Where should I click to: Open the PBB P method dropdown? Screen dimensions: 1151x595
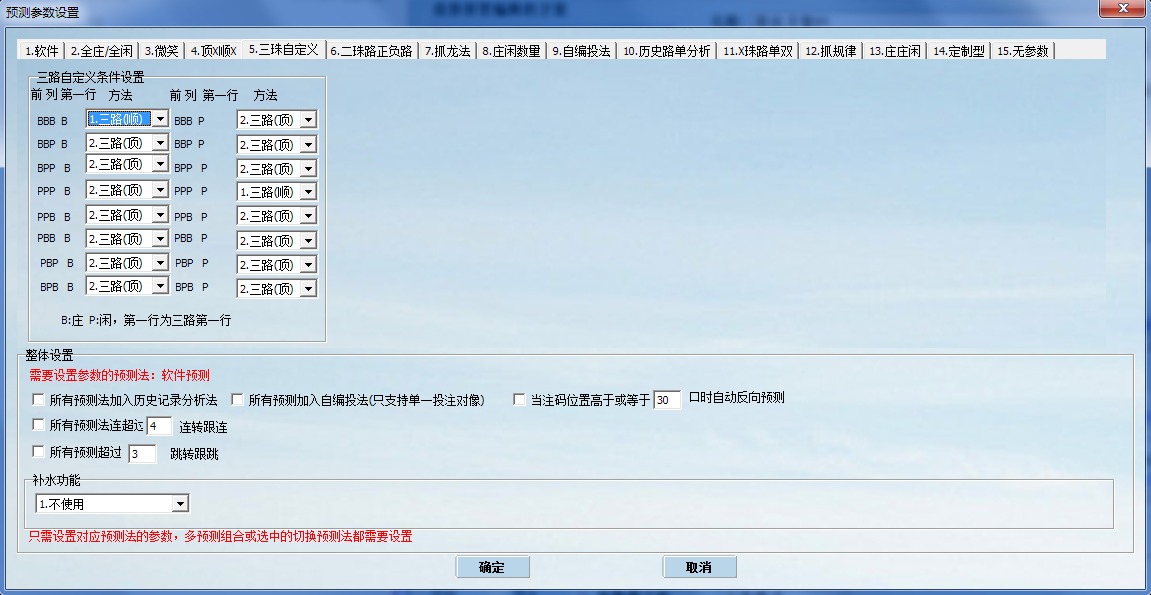click(307, 238)
